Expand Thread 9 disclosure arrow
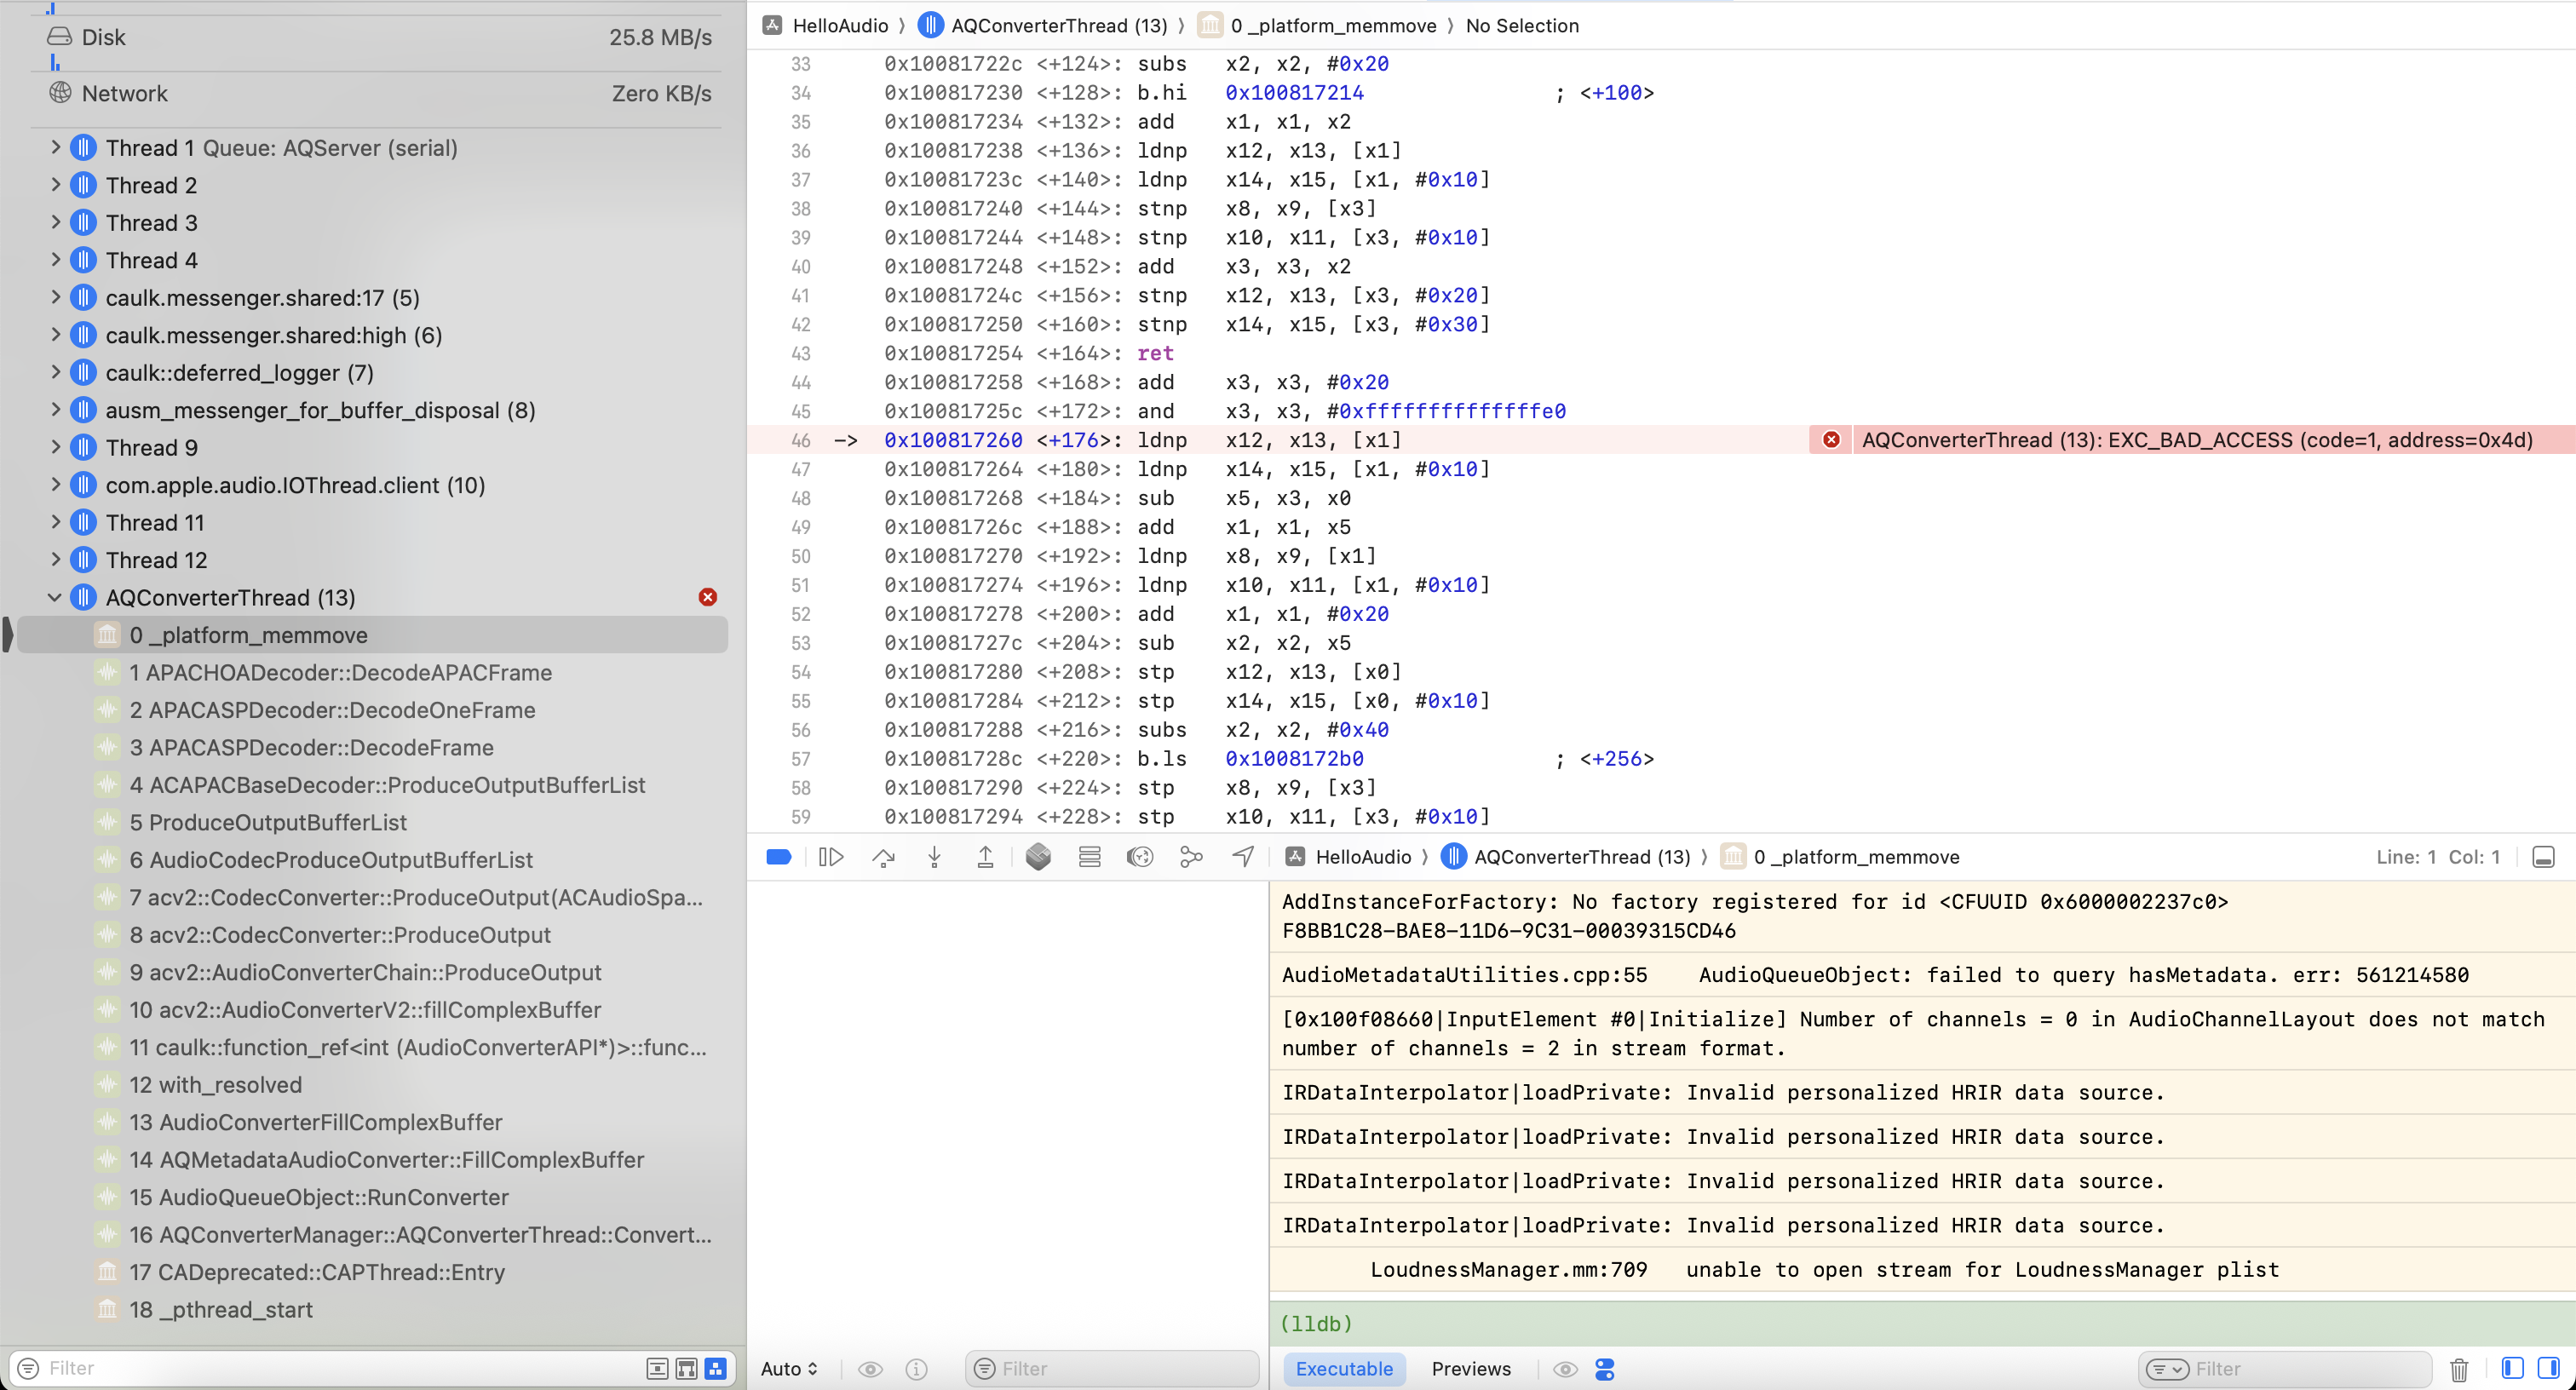Screen dimensions: 2576x1390 55,447
